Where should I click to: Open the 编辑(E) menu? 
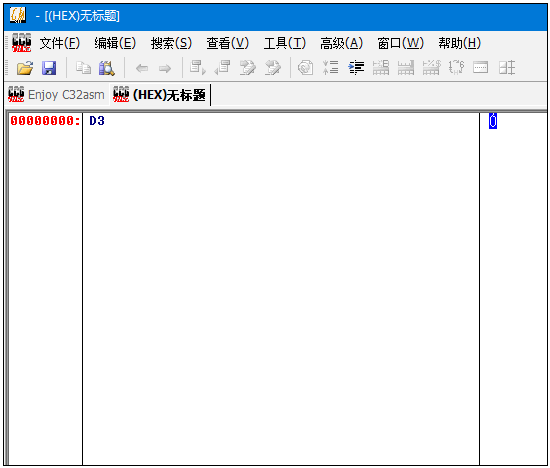[x=115, y=43]
